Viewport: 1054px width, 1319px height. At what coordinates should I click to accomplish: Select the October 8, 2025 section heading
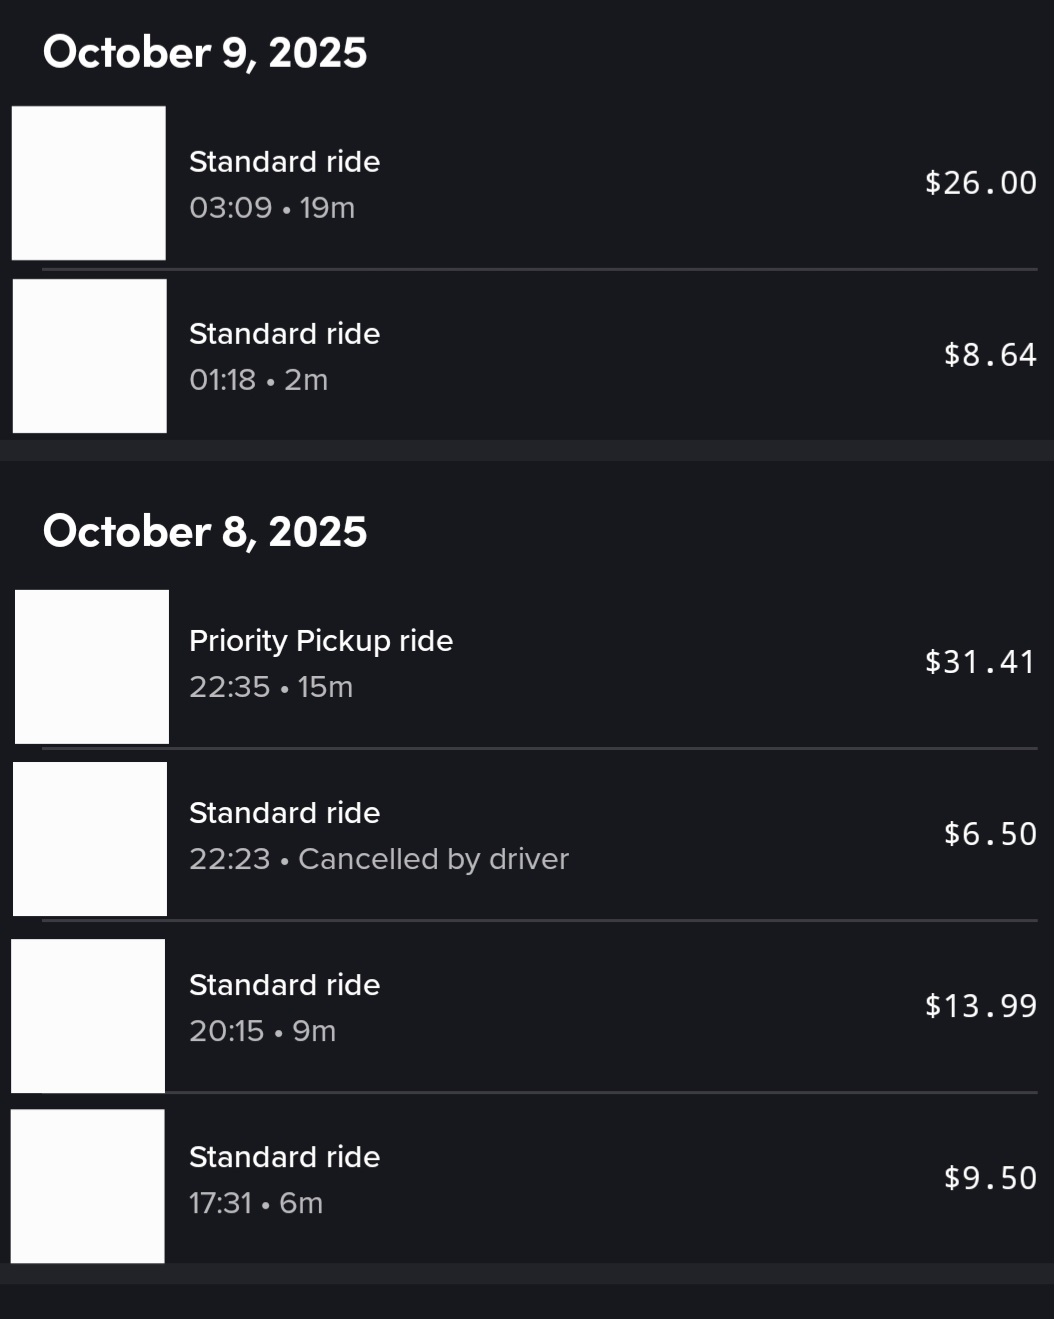click(x=205, y=531)
